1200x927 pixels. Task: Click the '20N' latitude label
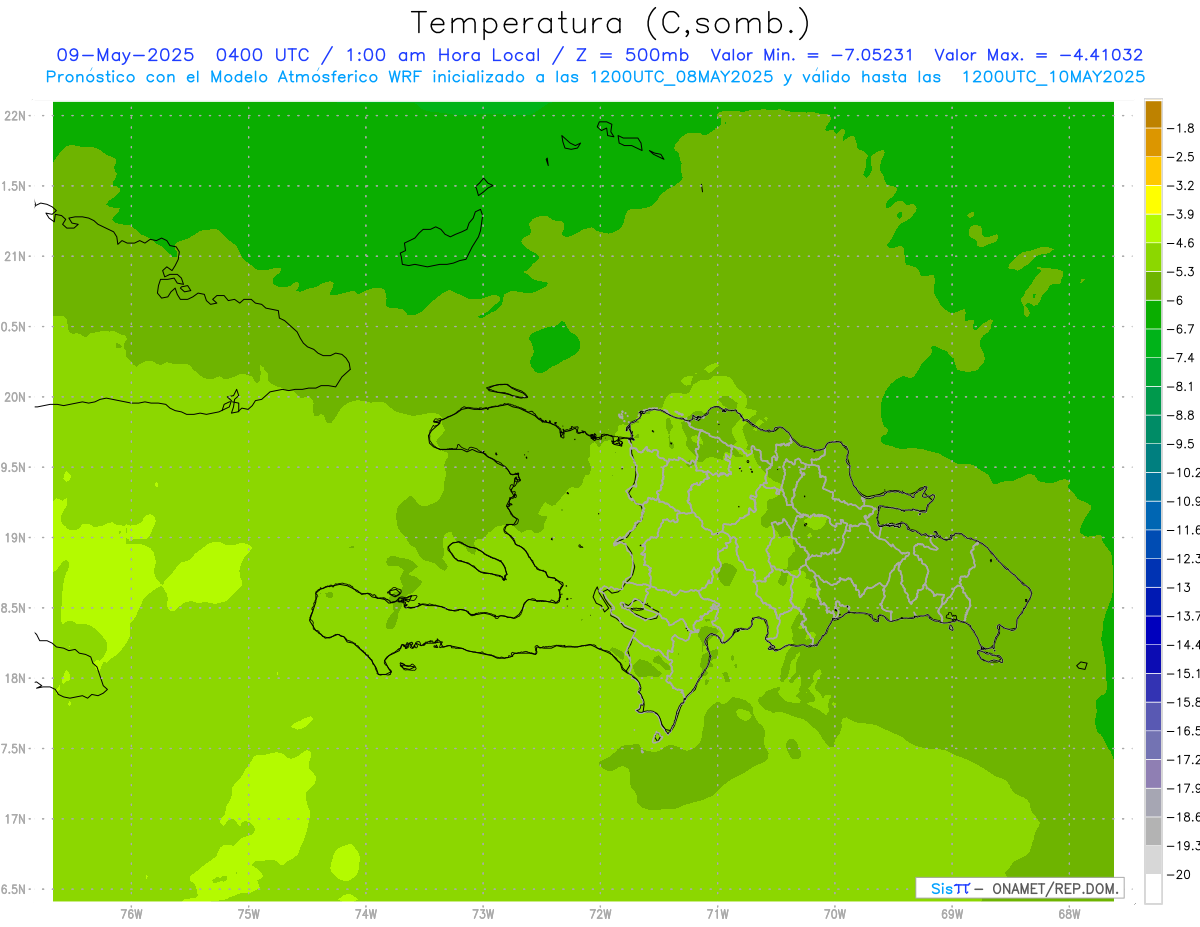point(16,397)
